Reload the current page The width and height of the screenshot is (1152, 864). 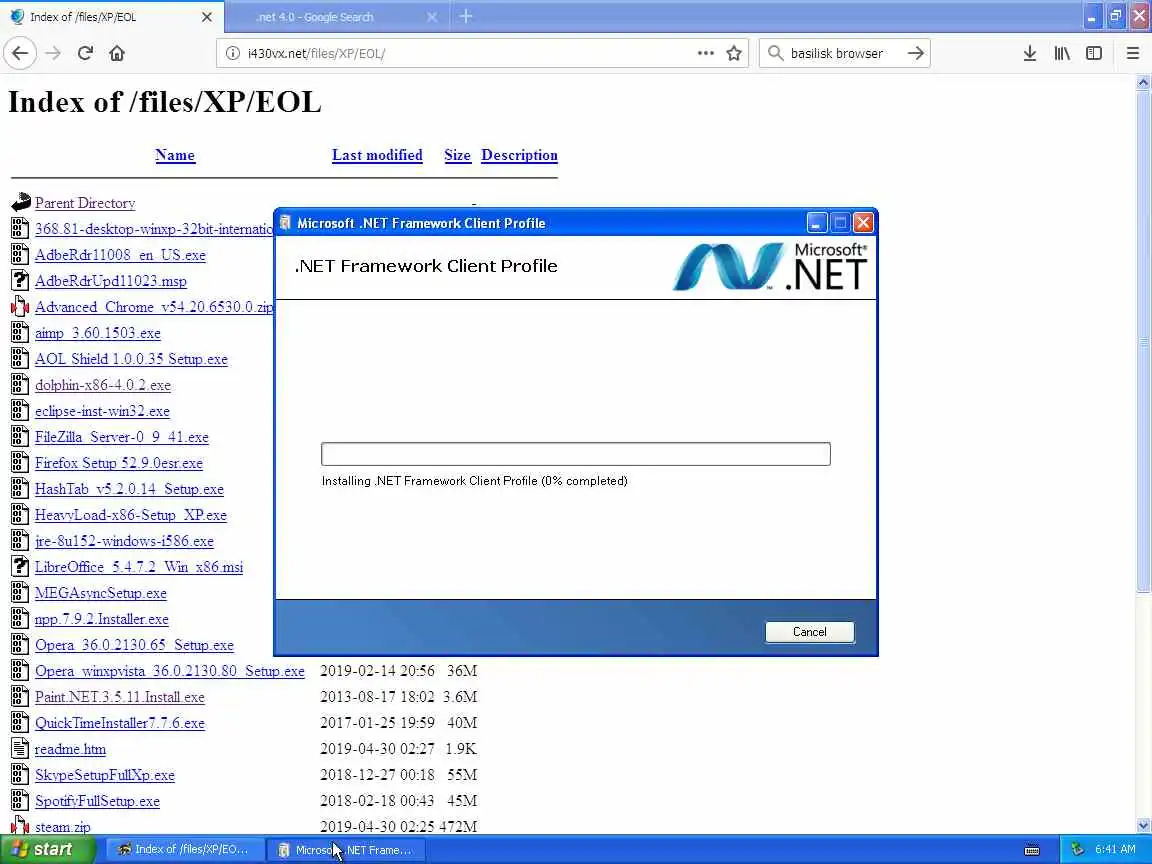pos(85,53)
